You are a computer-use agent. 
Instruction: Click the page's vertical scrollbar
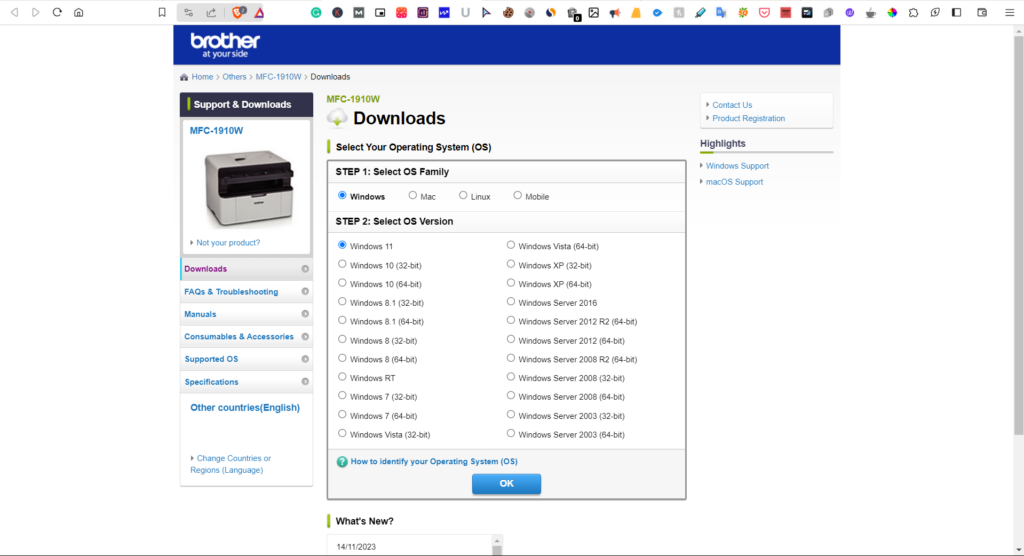1018,200
